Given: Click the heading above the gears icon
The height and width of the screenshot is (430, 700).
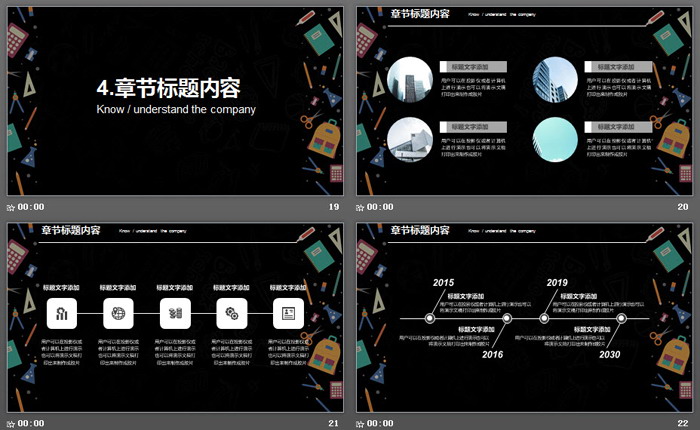Looking at the screenshot, I should click(x=231, y=288).
